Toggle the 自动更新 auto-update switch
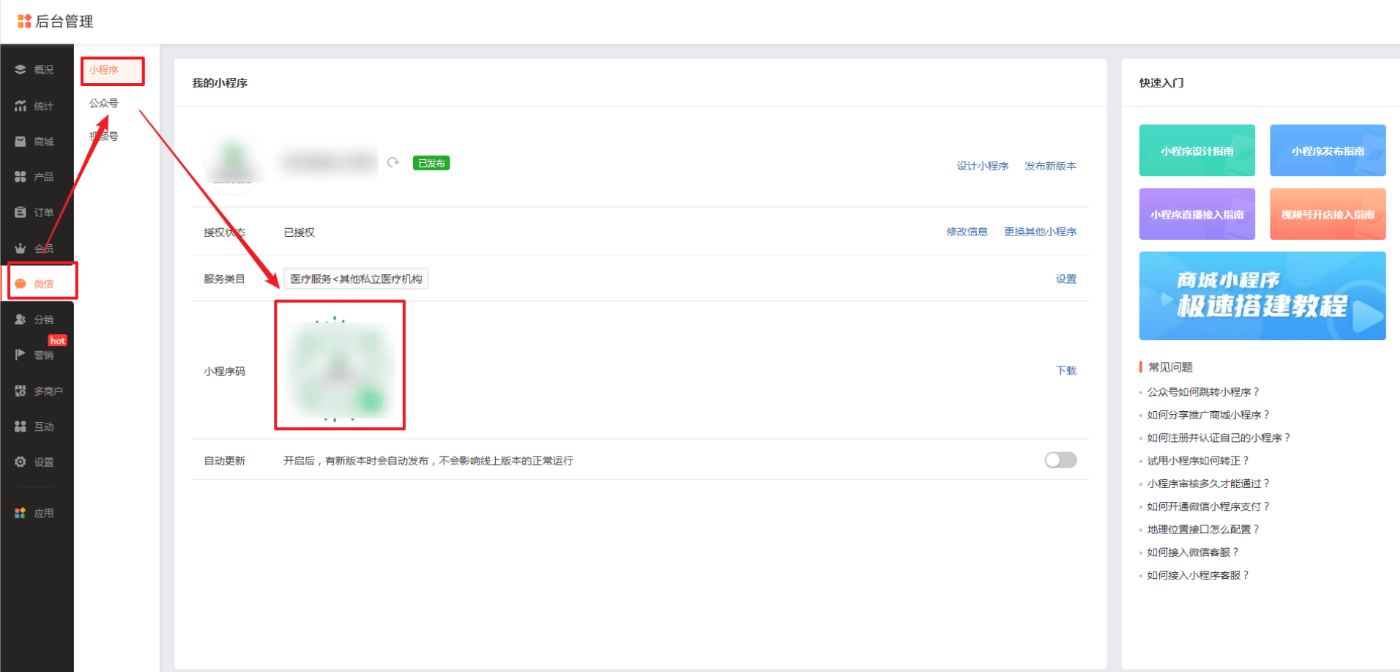 (1060, 460)
